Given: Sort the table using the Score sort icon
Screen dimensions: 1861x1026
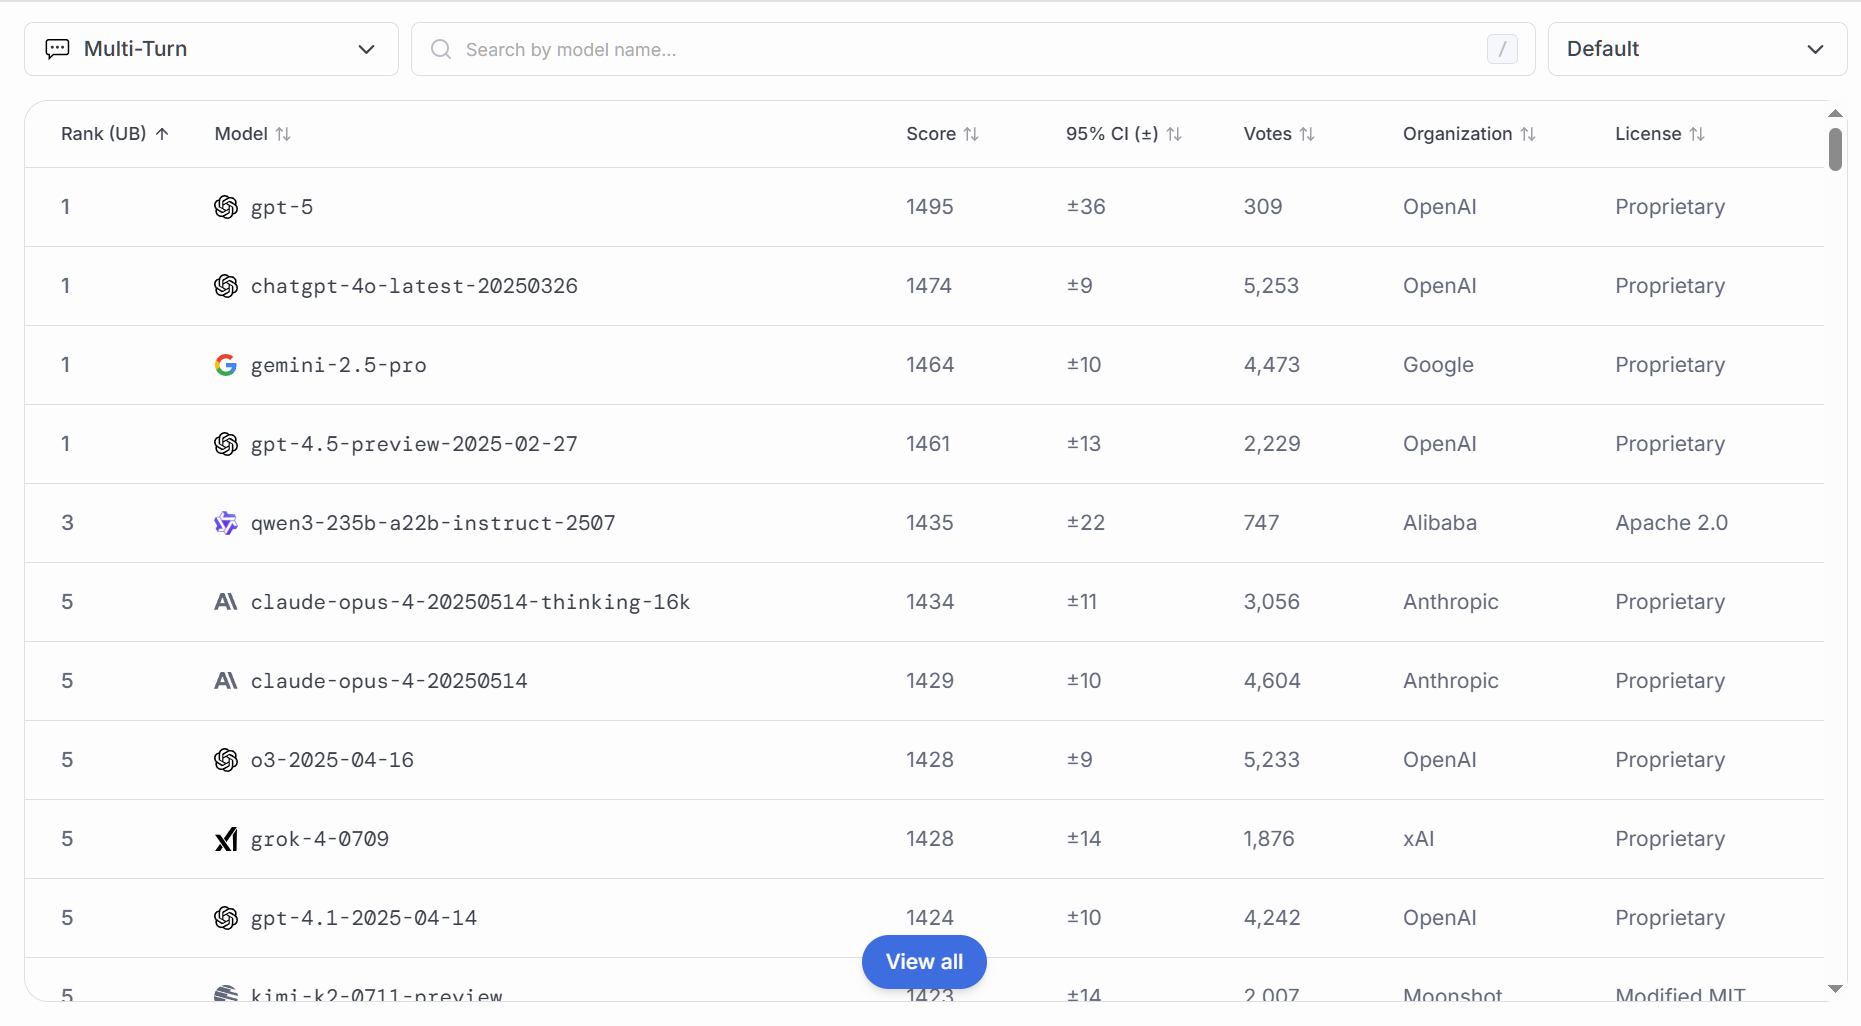Looking at the screenshot, I should coord(971,134).
